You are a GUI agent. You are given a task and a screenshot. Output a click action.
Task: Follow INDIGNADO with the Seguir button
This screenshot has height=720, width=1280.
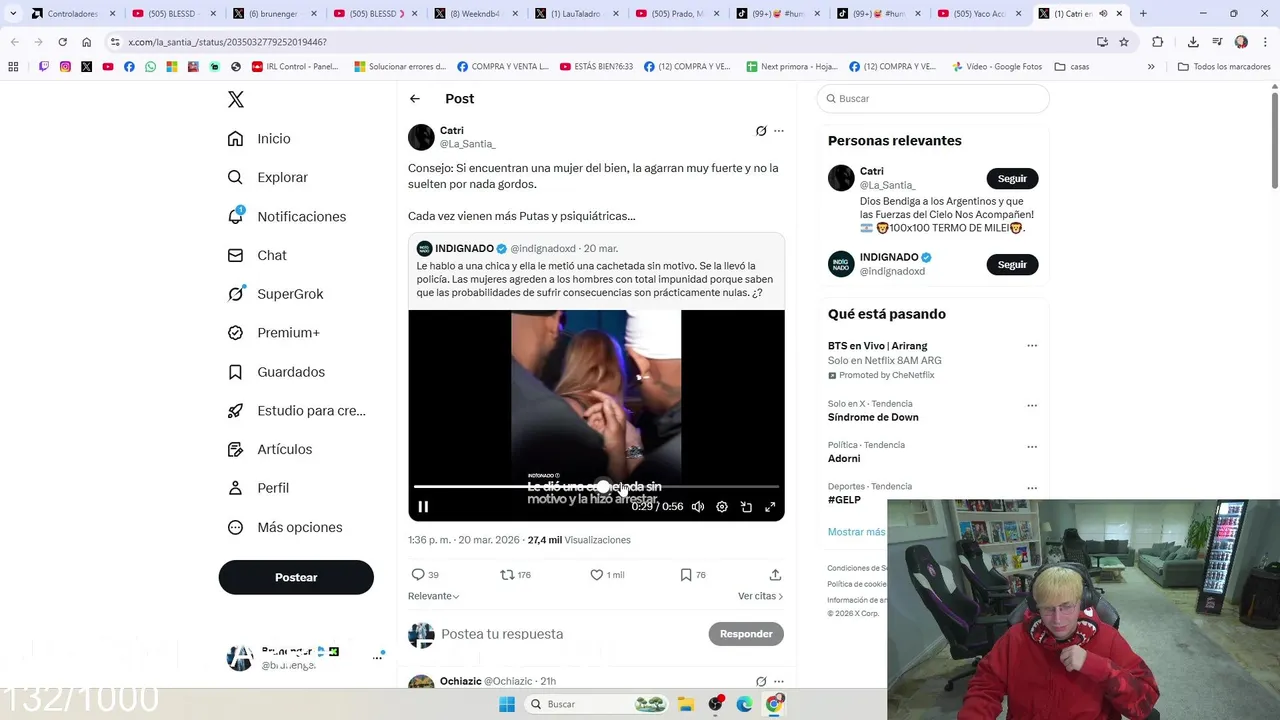1012,265
